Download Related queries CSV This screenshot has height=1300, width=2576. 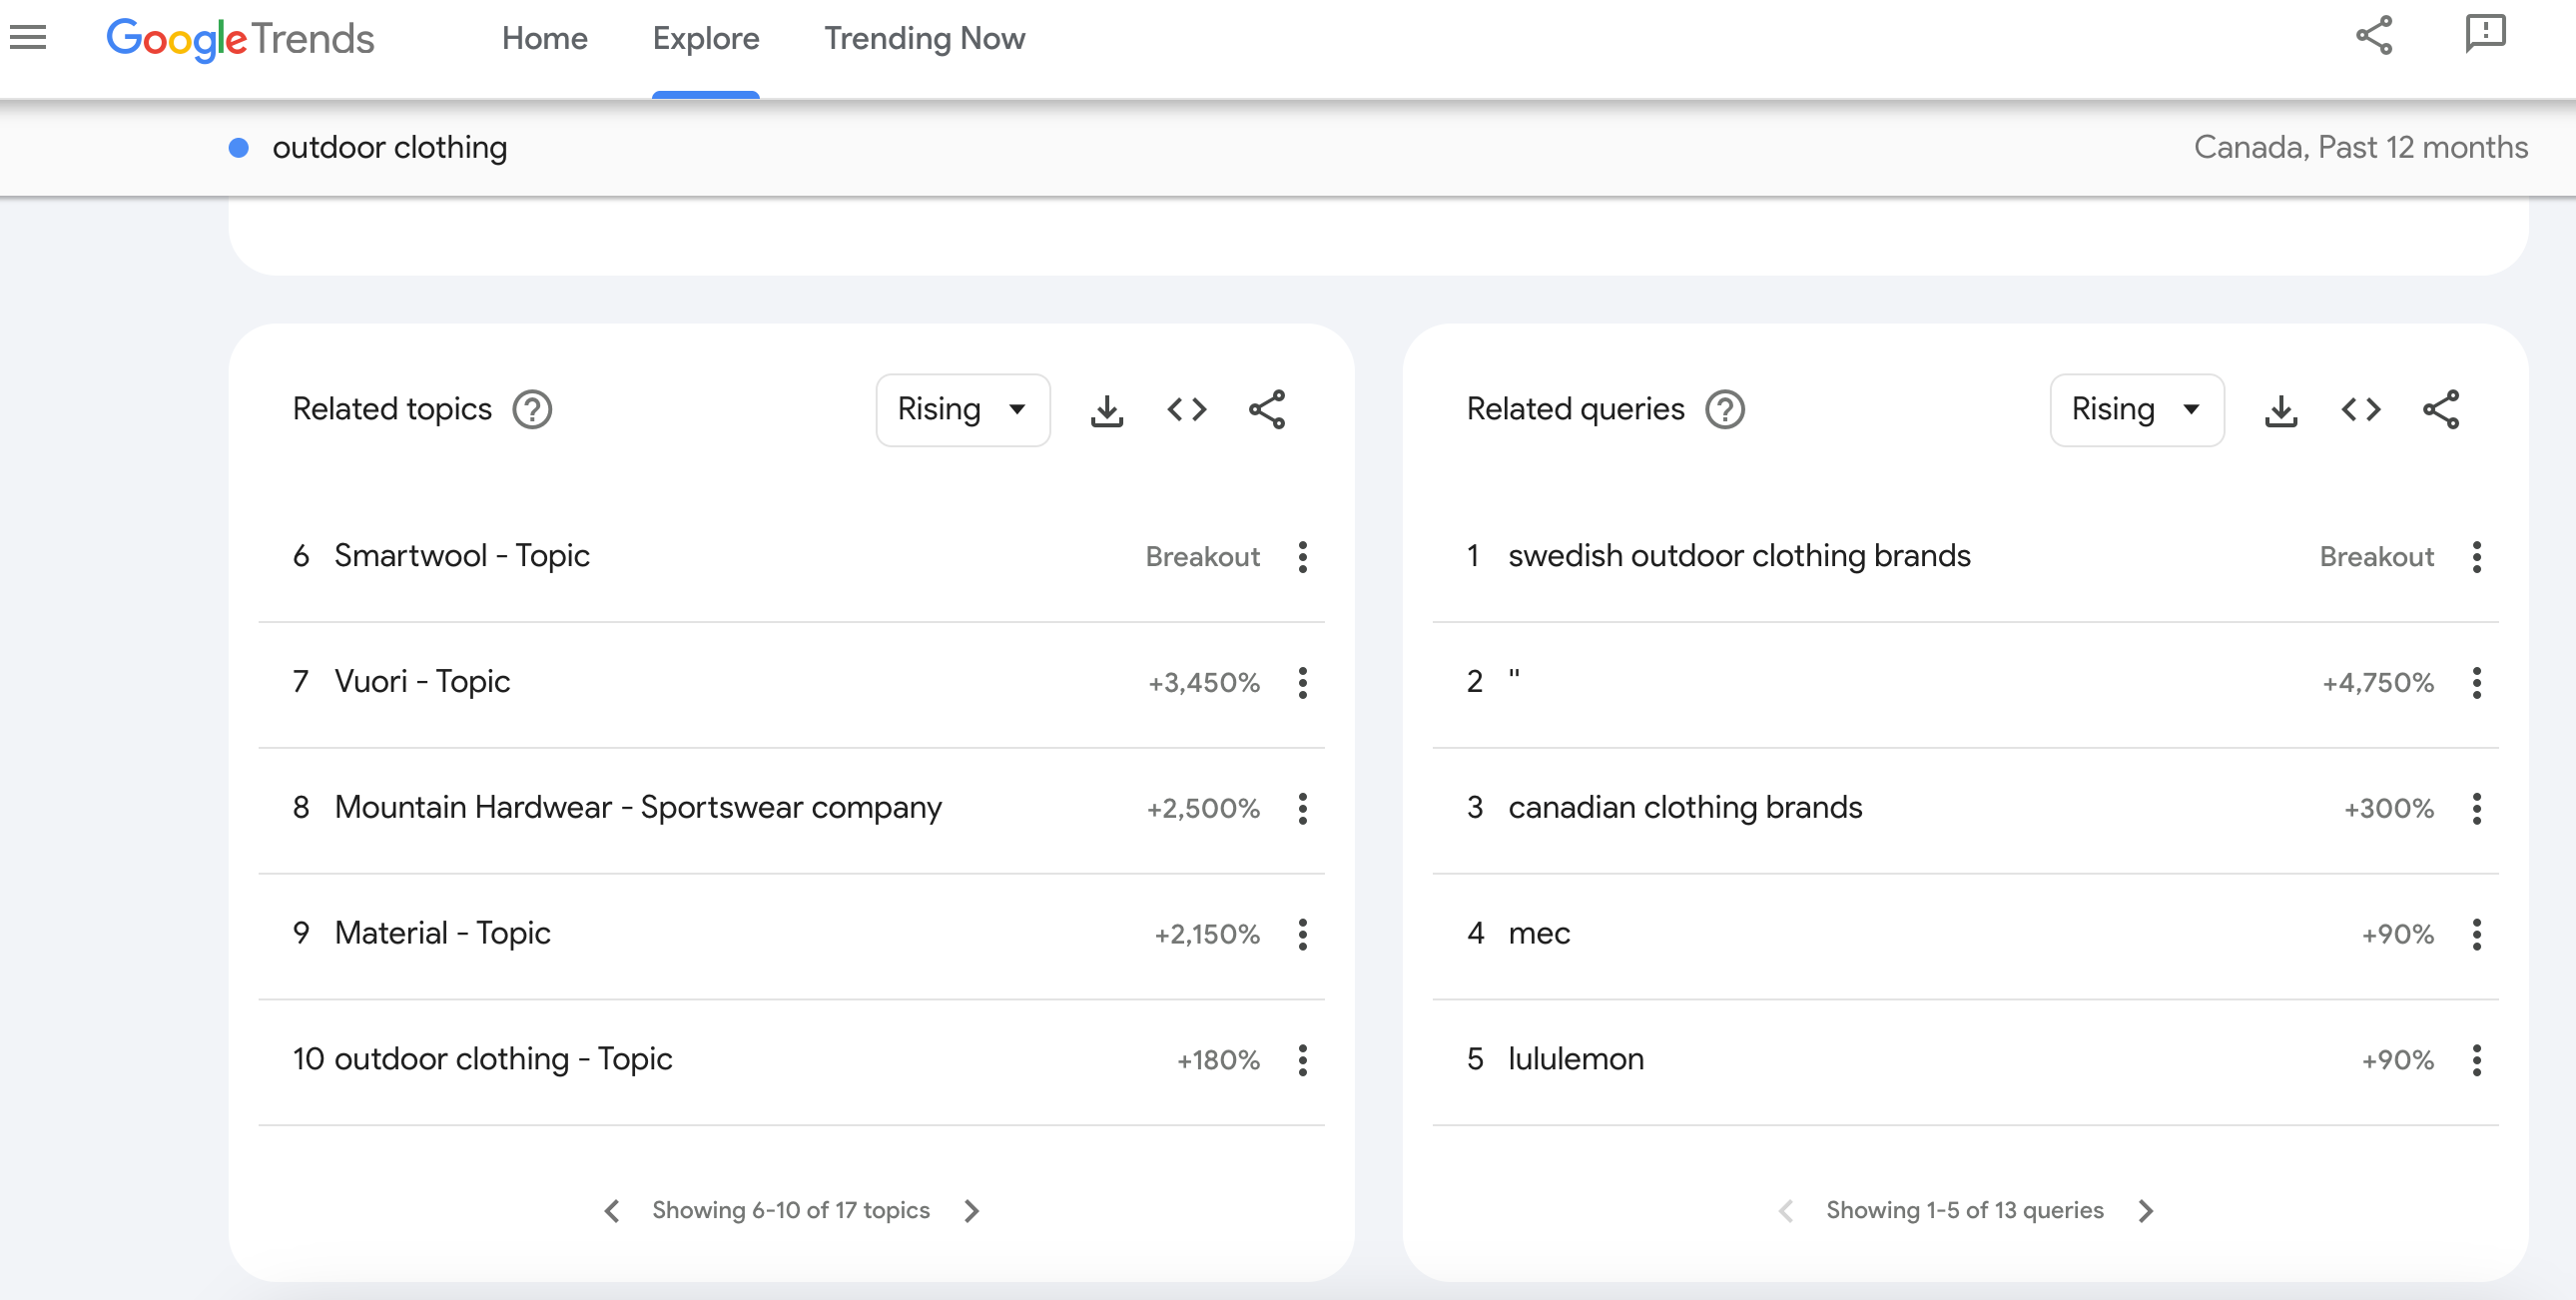tap(2280, 410)
